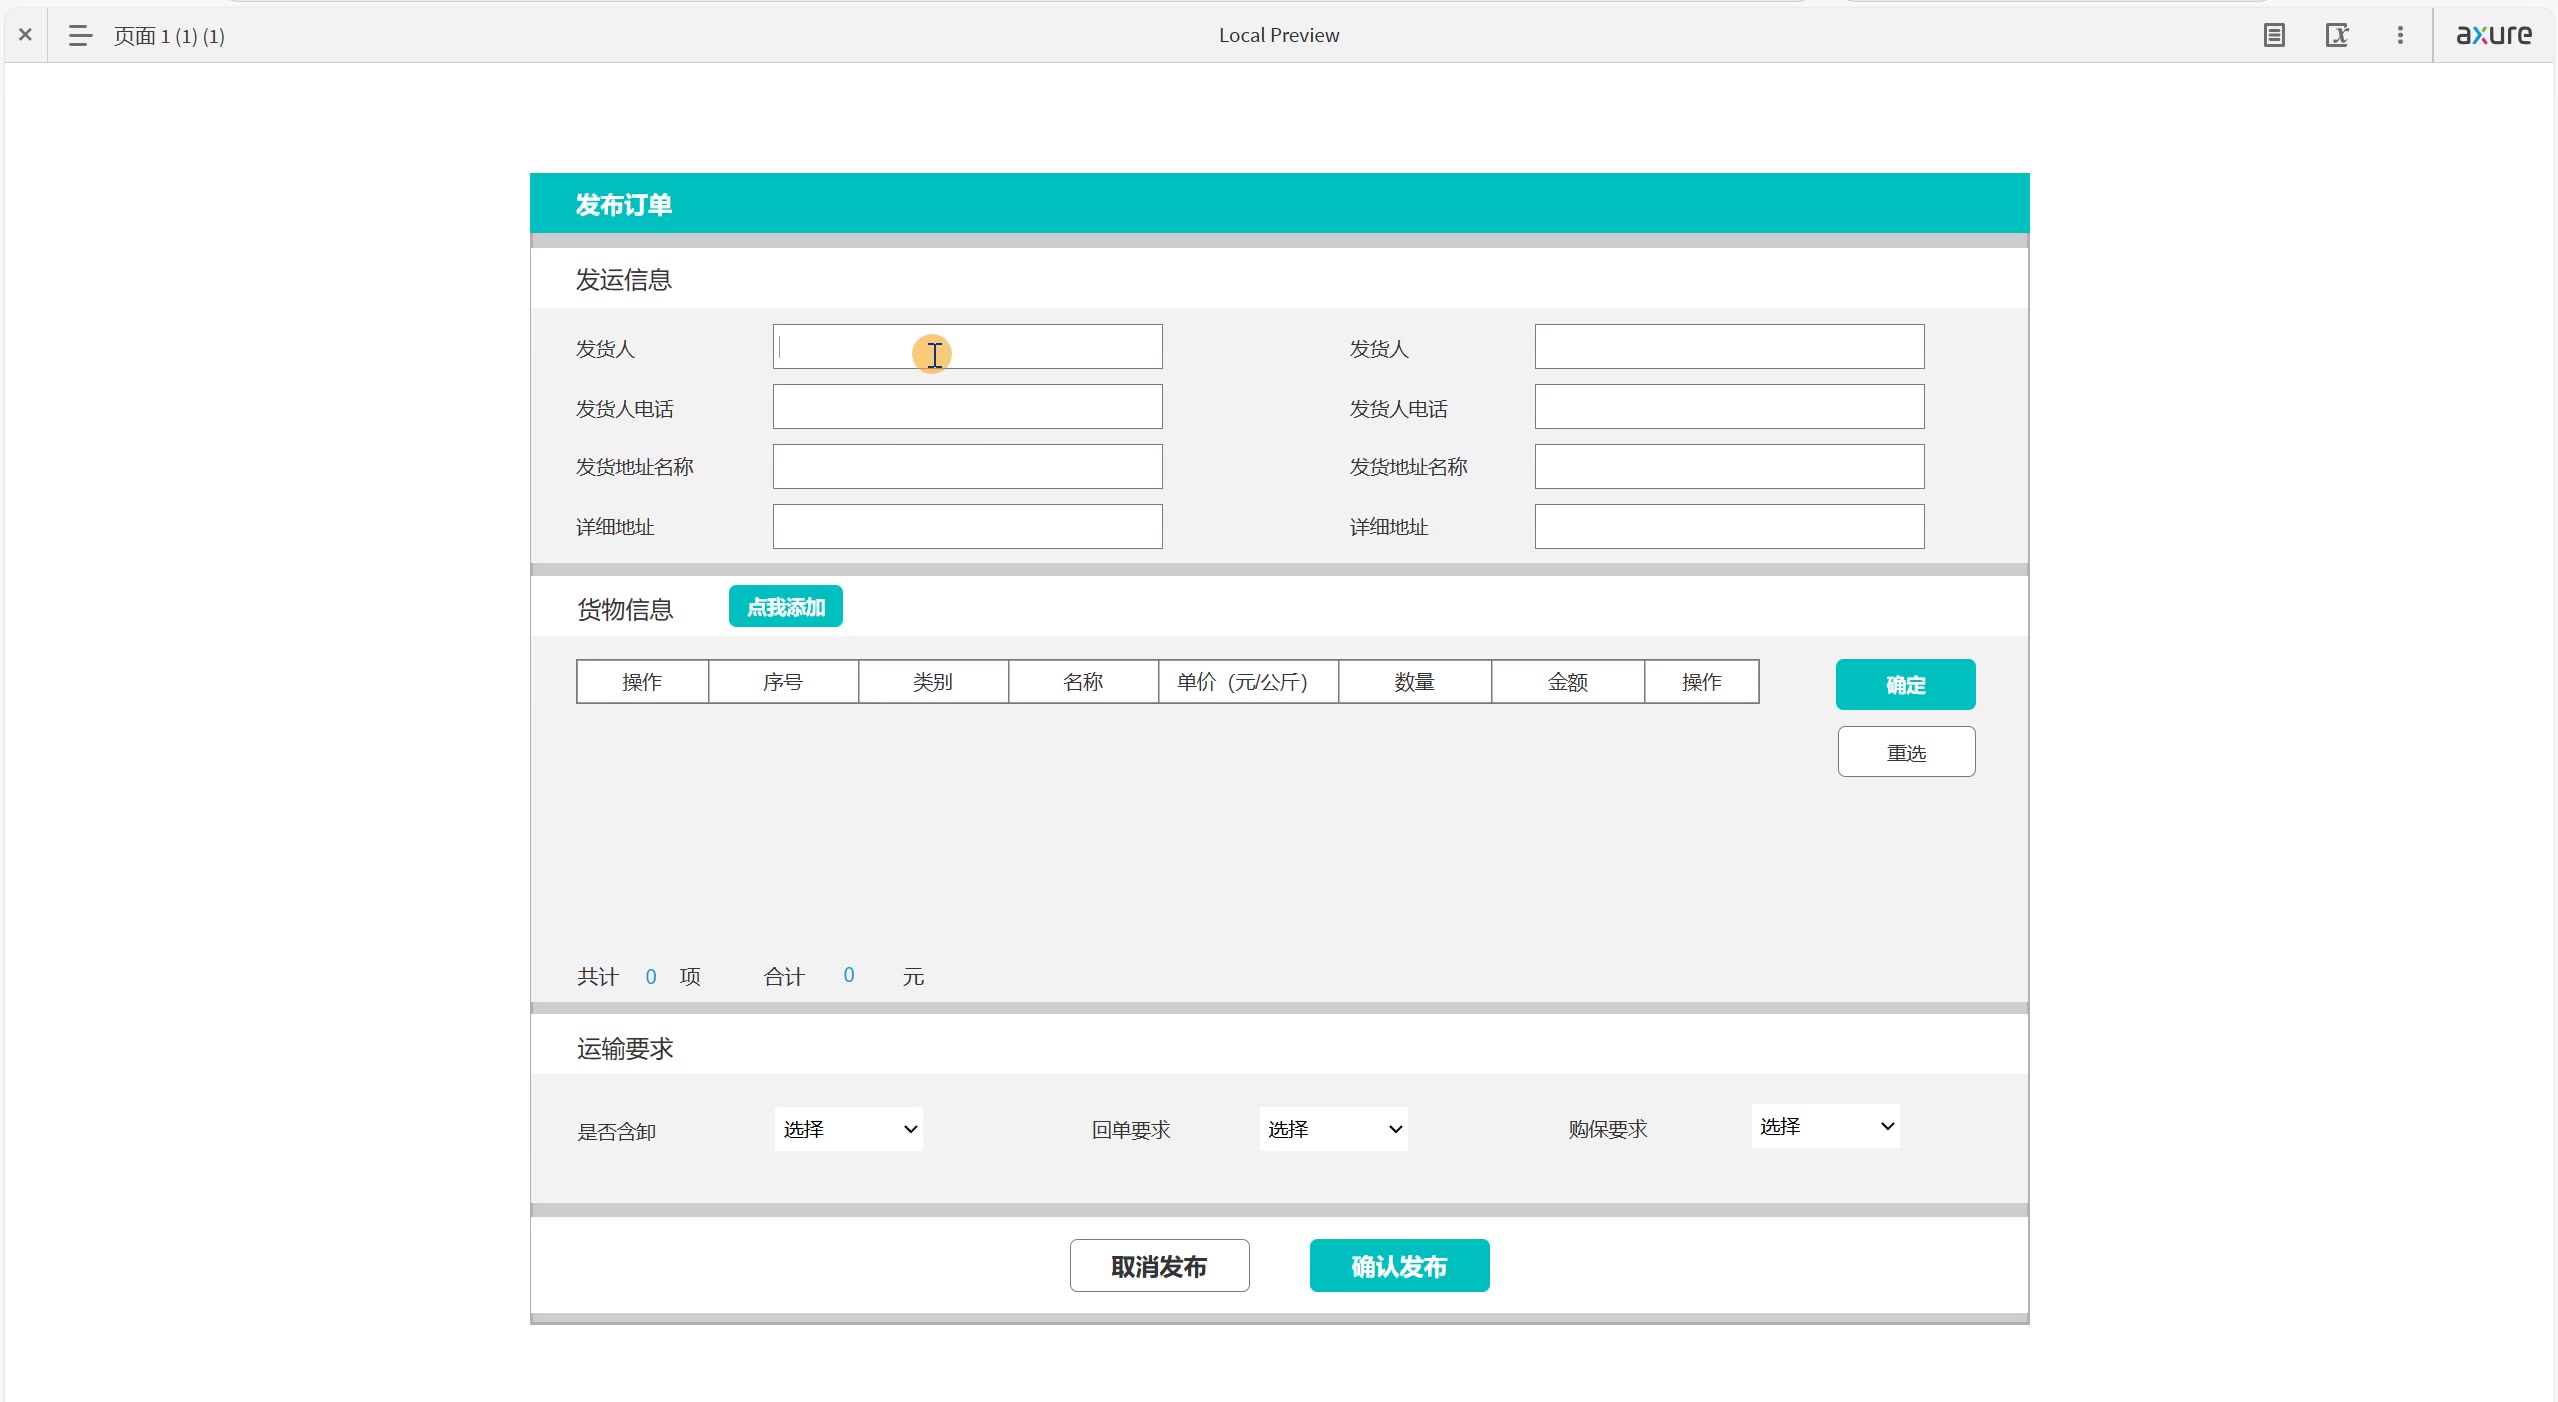Click the variables inspect icon
This screenshot has height=1402, width=2558.
[x=2336, y=36]
